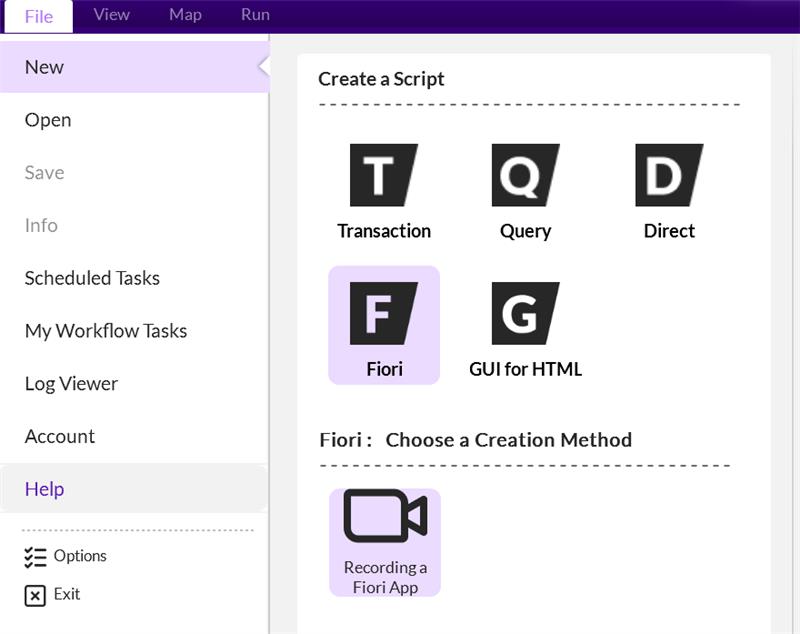
Task: Click the Options checklist icon
Action: [x=35, y=557]
